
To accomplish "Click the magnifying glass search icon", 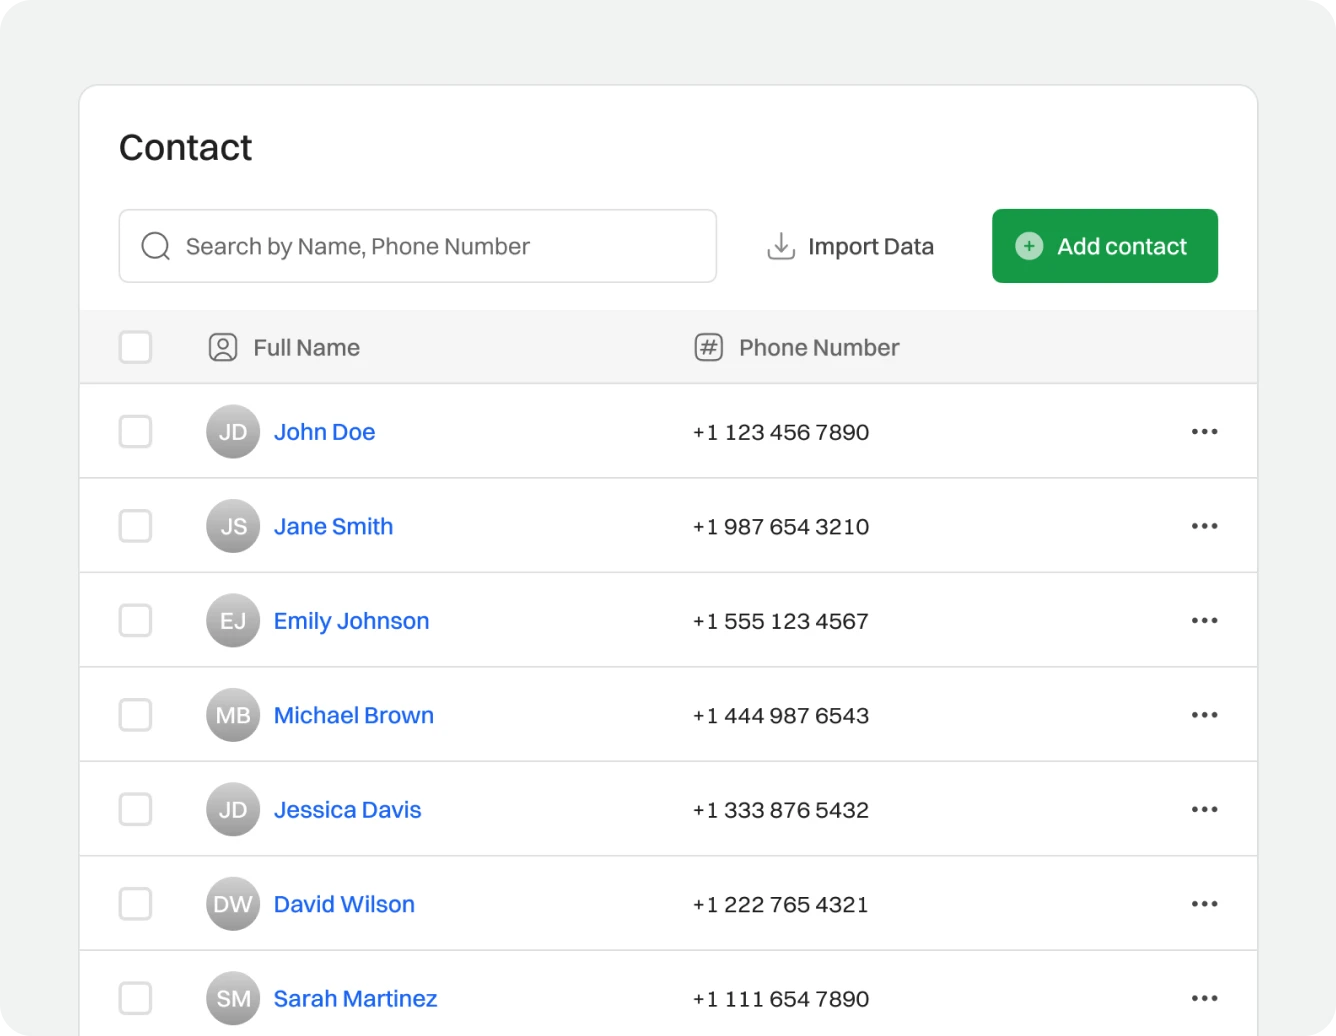I will [x=156, y=246].
